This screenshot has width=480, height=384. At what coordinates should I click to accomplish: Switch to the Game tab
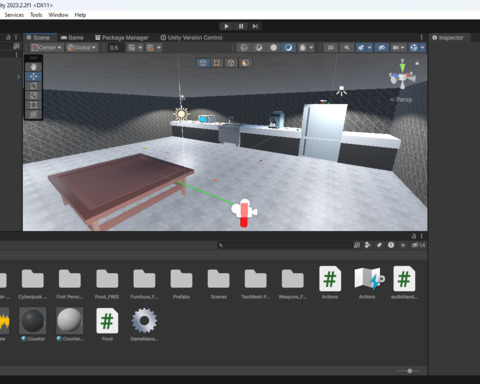[72, 38]
